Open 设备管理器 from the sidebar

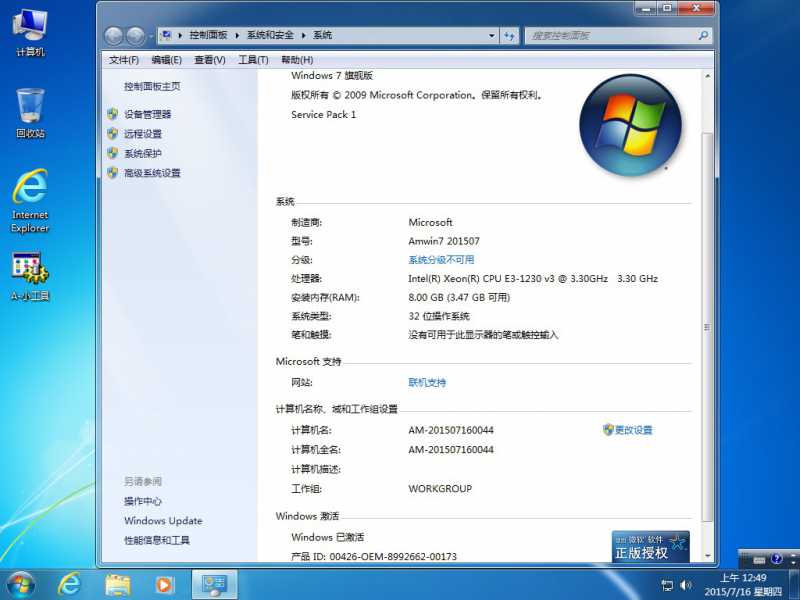[x=147, y=114]
